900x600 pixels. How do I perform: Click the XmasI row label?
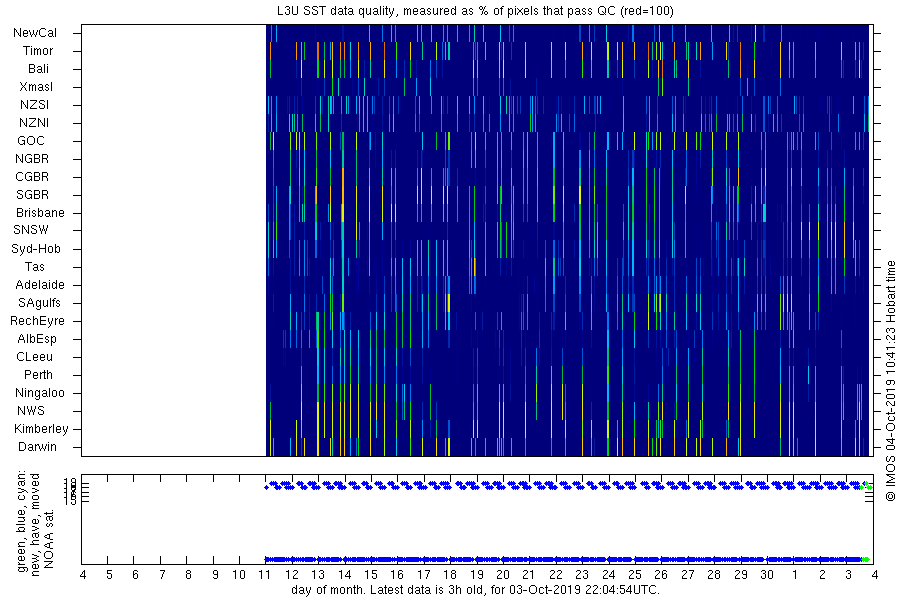pyautogui.click(x=36, y=87)
